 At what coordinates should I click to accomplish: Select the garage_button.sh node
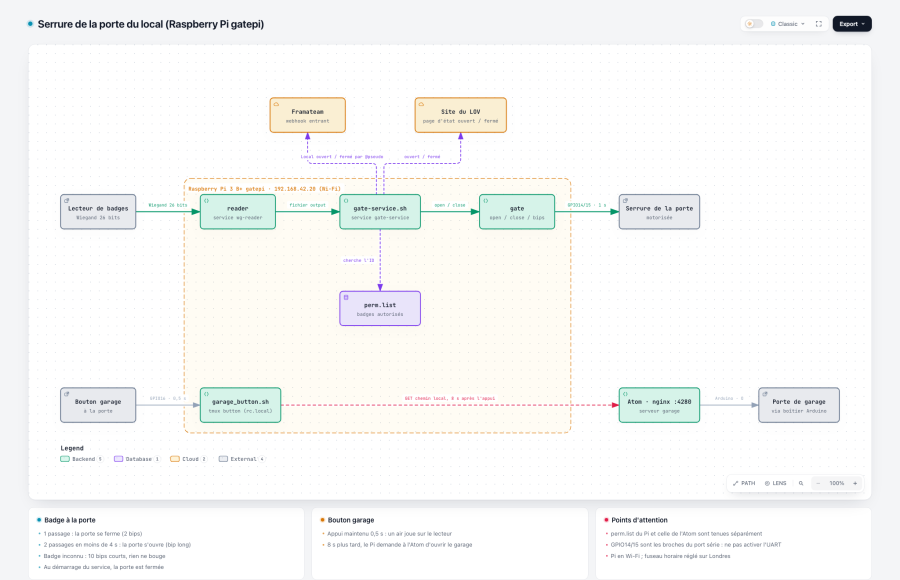[240, 405]
